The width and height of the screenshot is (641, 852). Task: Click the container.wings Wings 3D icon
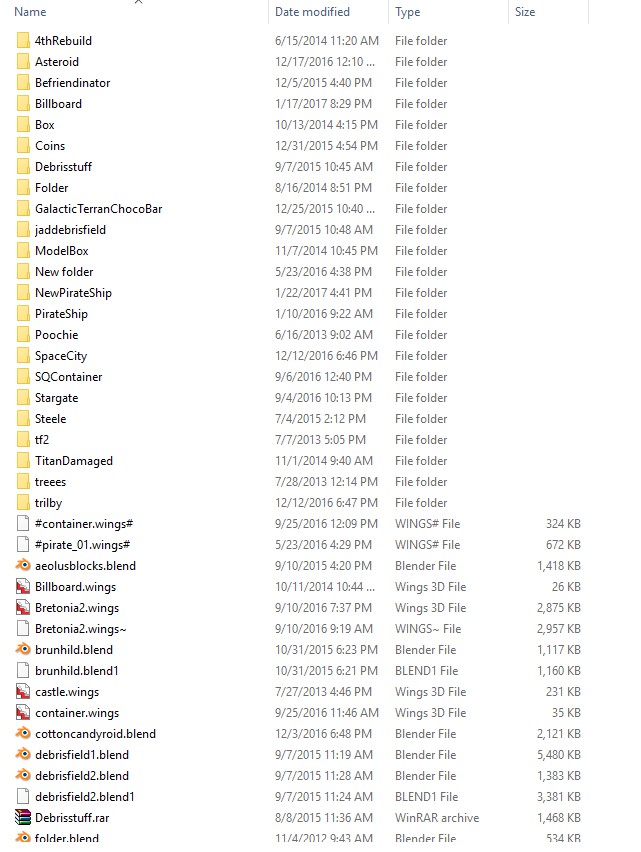point(23,713)
